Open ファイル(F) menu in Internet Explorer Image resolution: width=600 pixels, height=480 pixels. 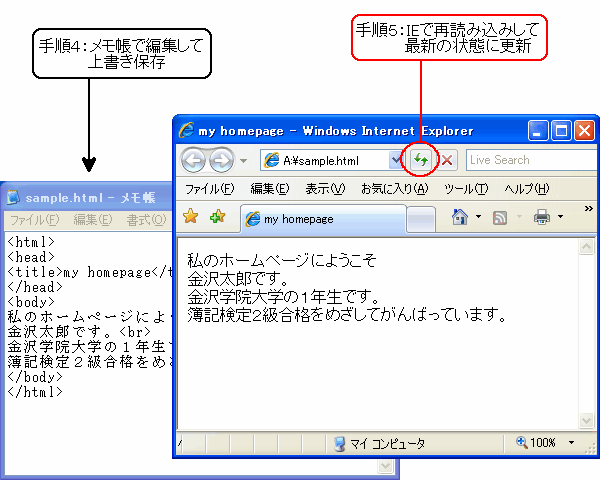pyautogui.click(x=209, y=189)
